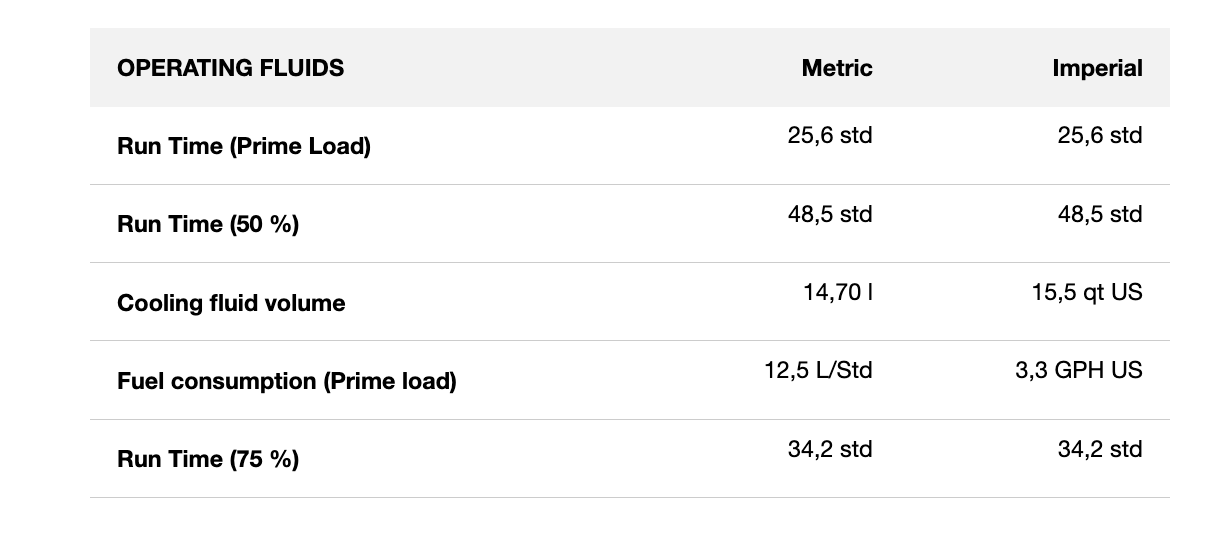
Task: Click the Run Time (Prime Load) row label
Action: tap(243, 146)
